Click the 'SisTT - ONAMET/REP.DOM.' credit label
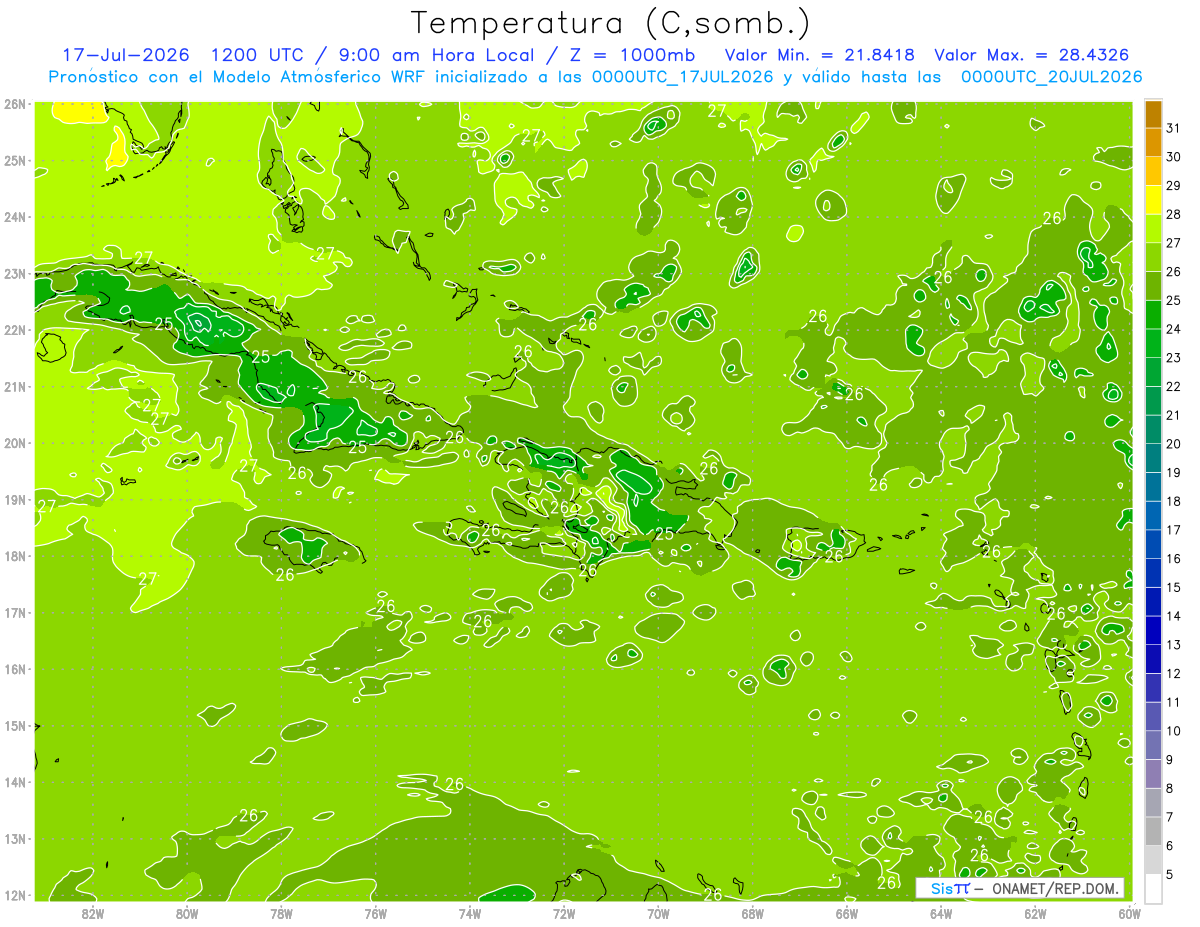1200x927 pixels. [1022, 888]
